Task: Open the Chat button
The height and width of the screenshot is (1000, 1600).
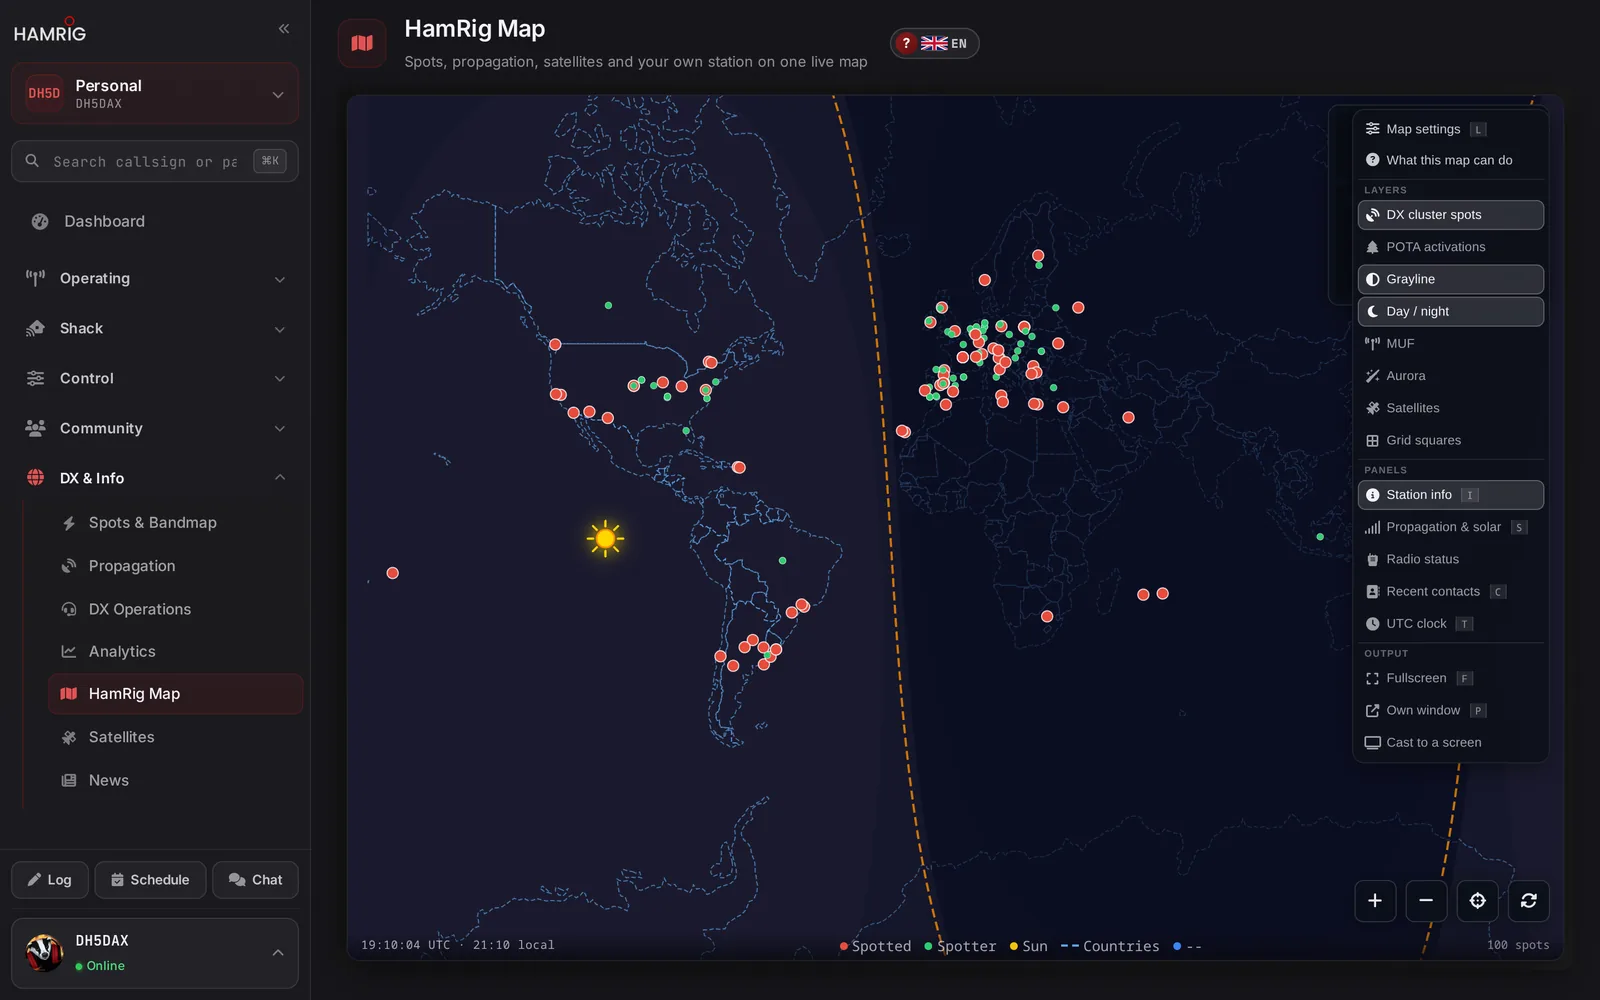Action: click(x=255, y=880)
